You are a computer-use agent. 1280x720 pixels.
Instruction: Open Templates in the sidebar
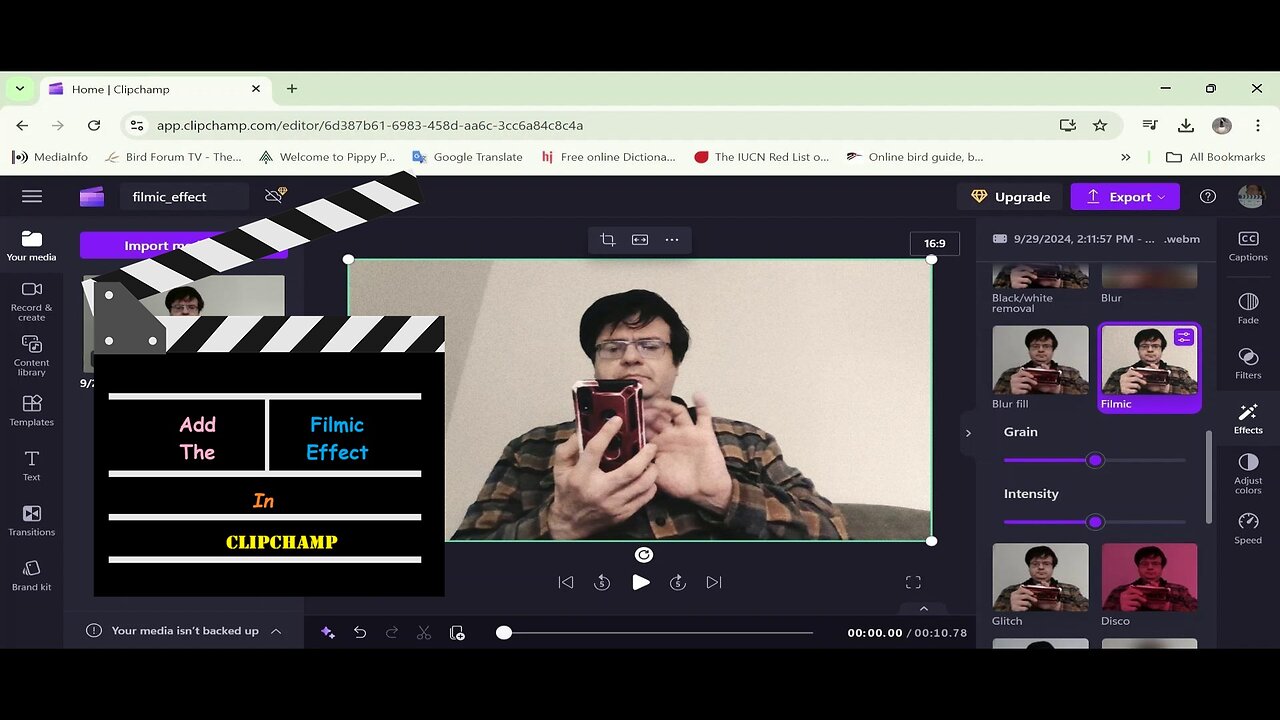tap(32, 410)
